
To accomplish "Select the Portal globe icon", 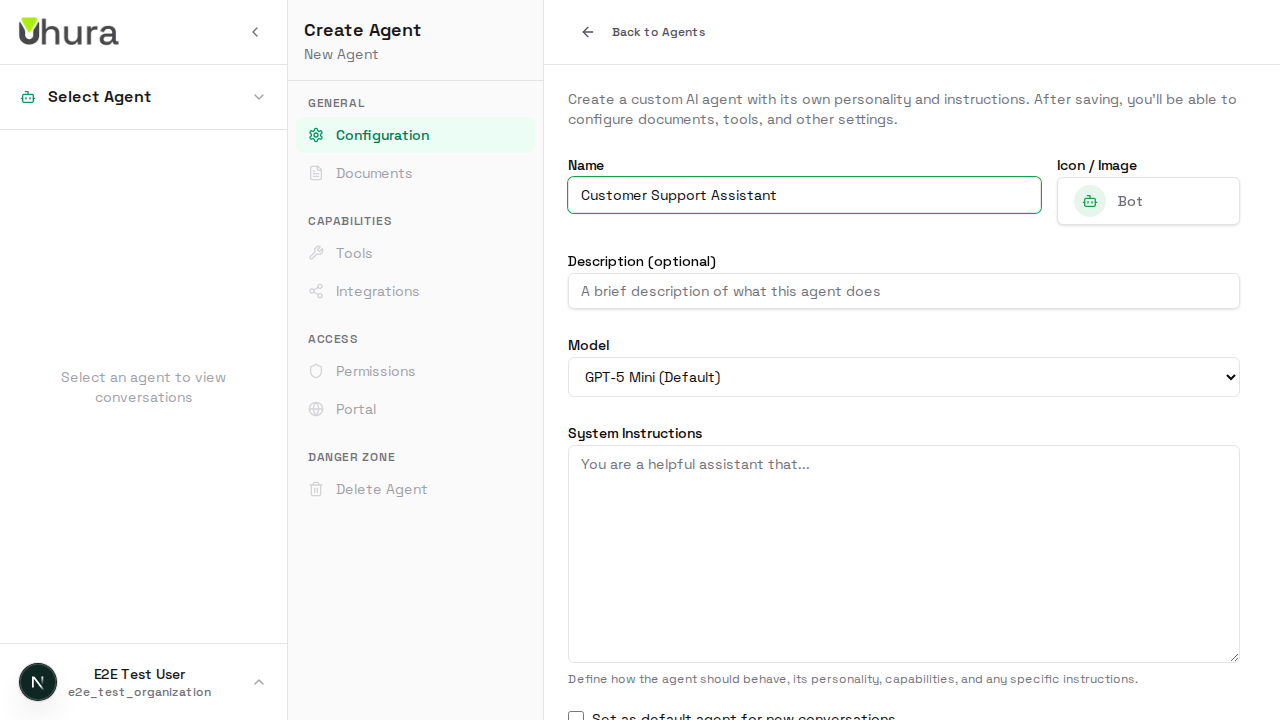I will coord(316,409).
